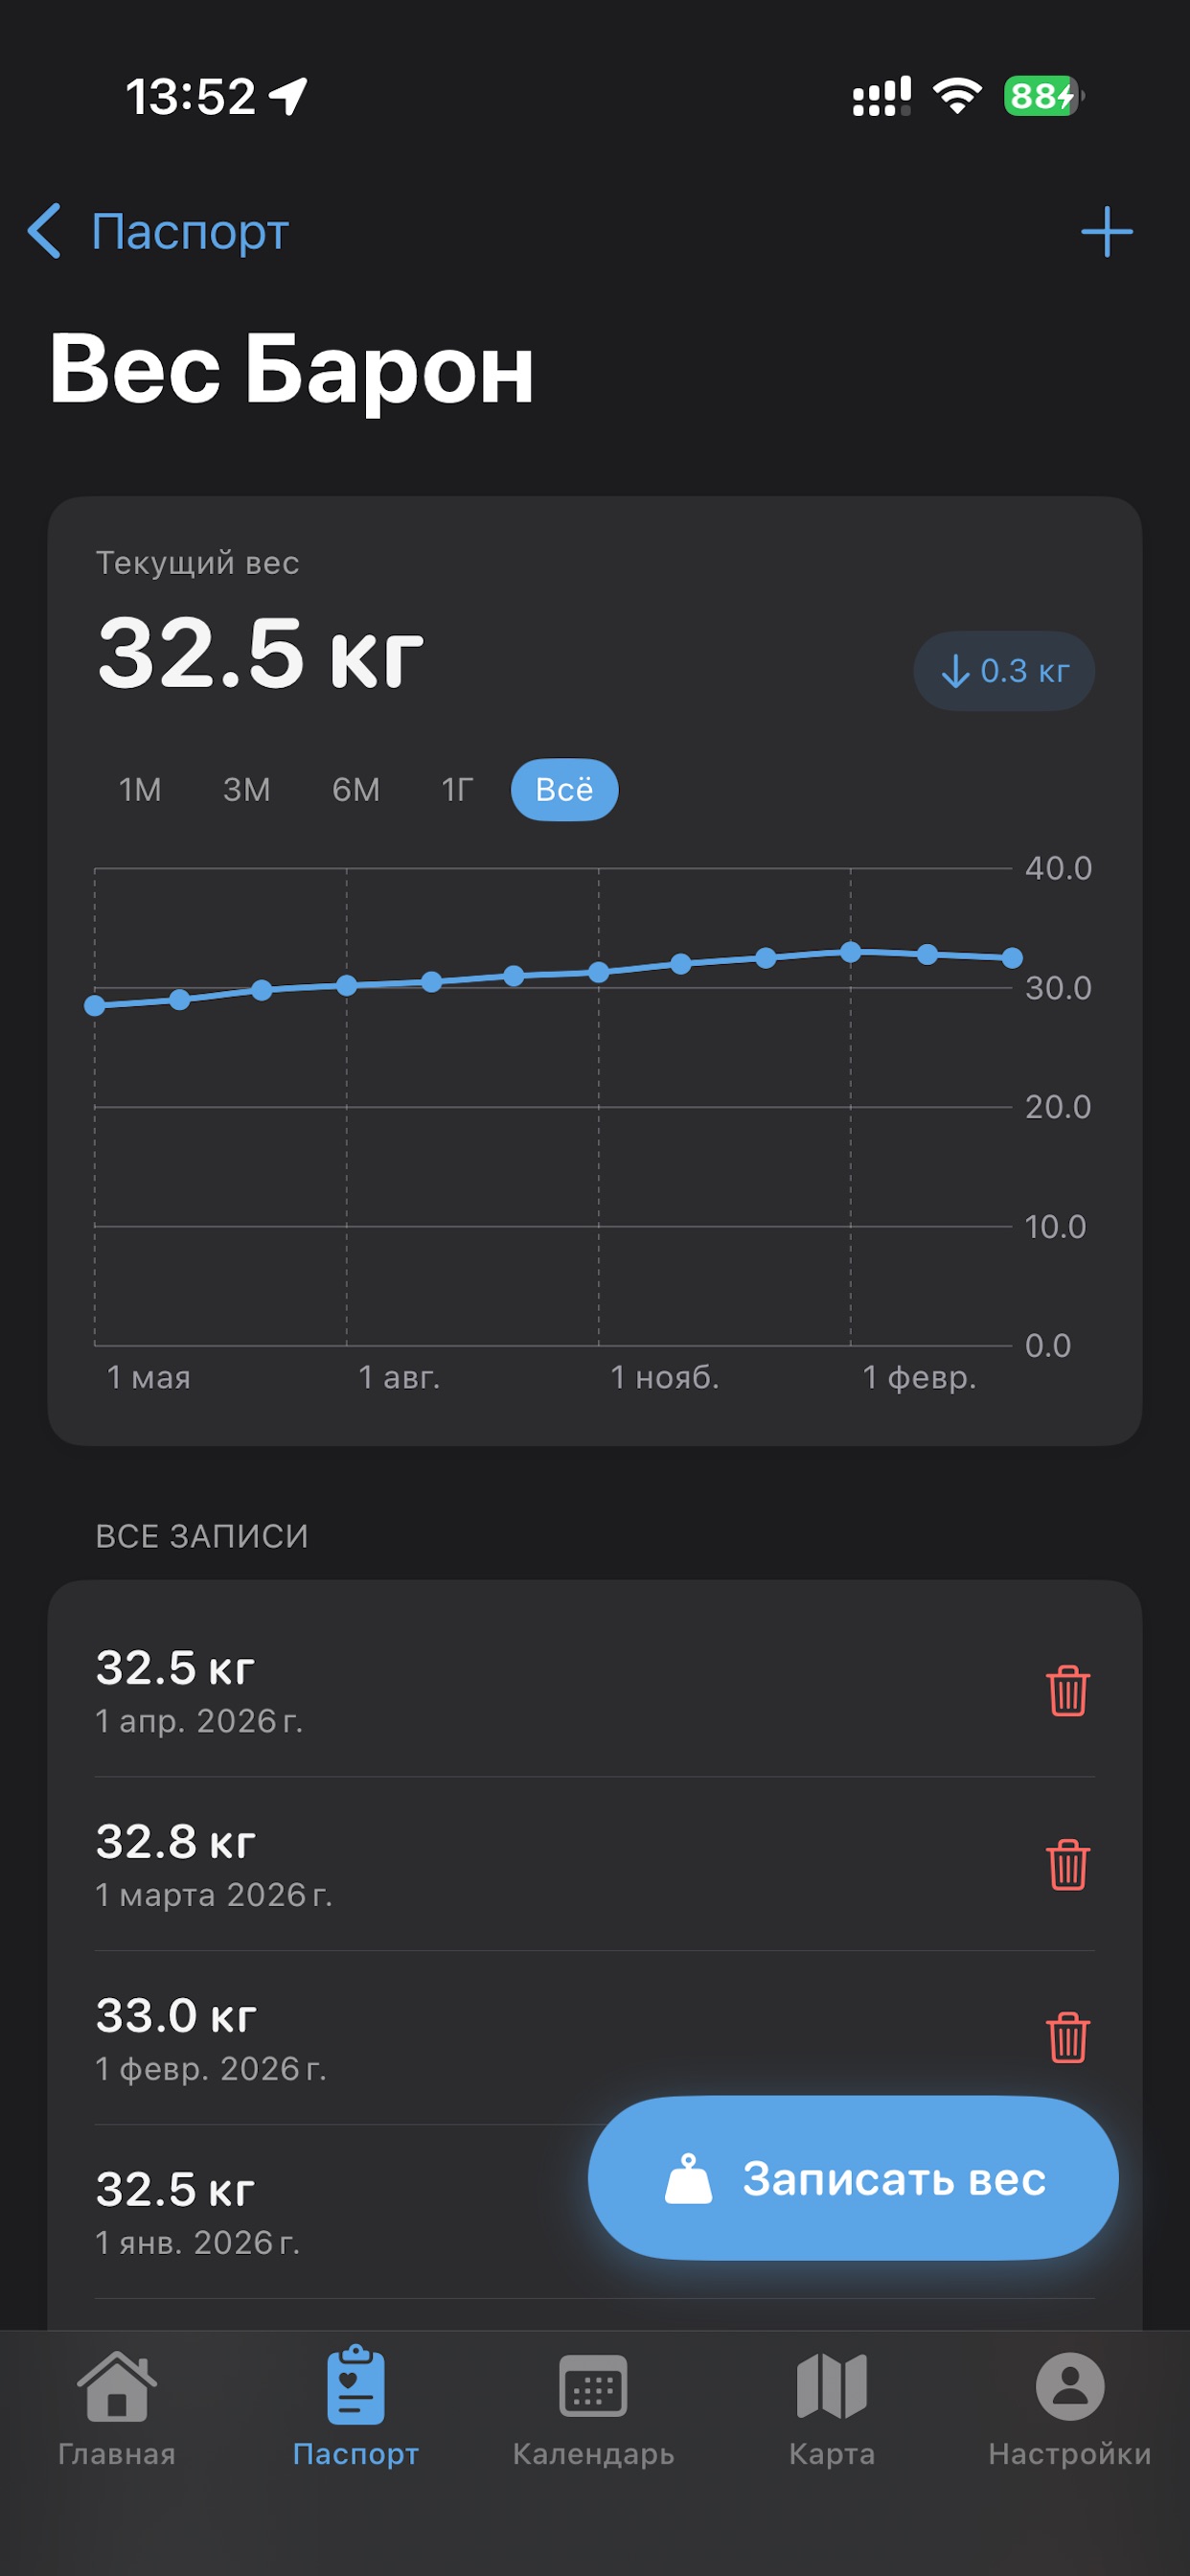This screenshot has height=2576, width=1190.
Task: Select the Всё time range
Action: coord(564,790)
